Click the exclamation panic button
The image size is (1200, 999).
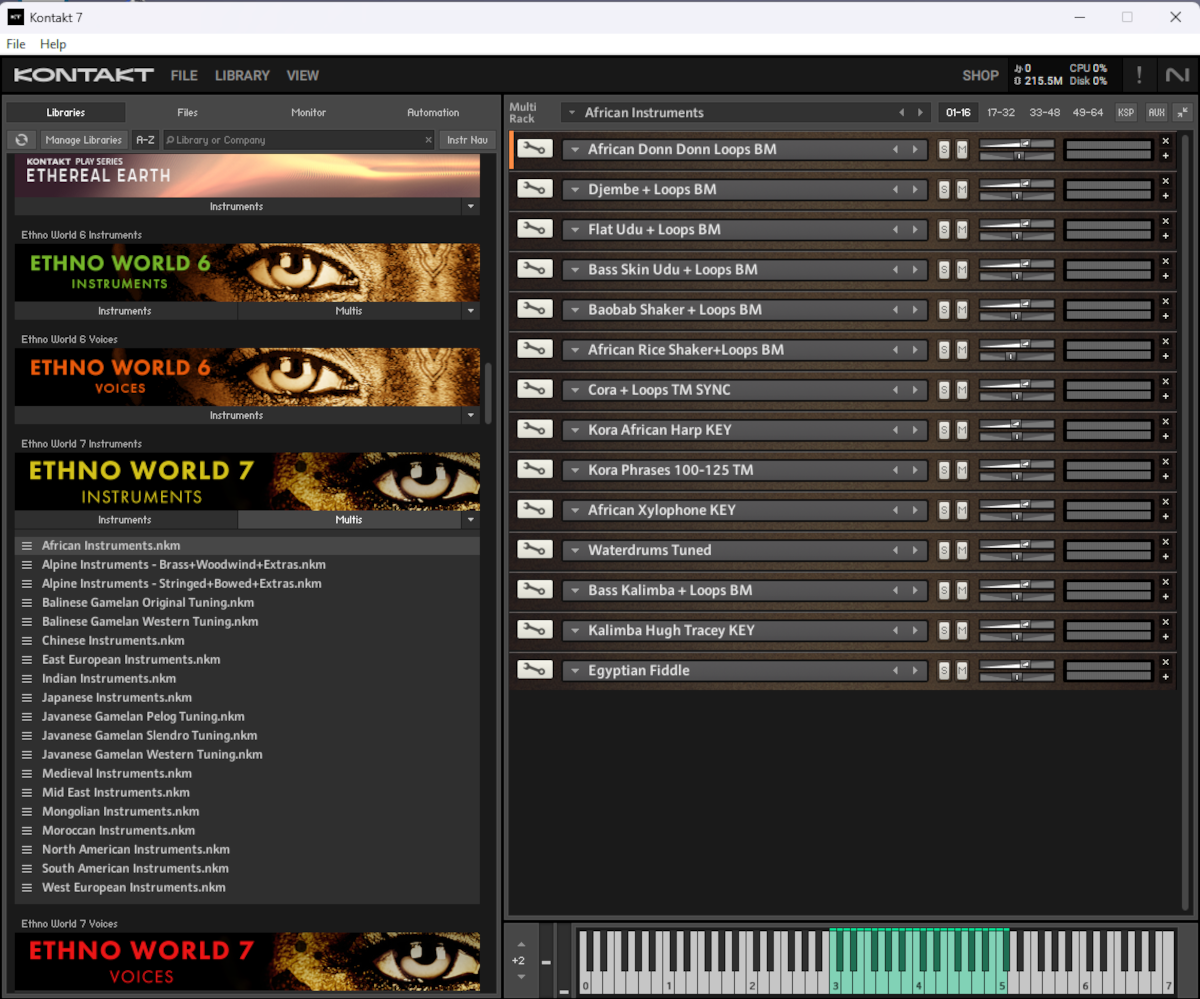pos(1138,75)
